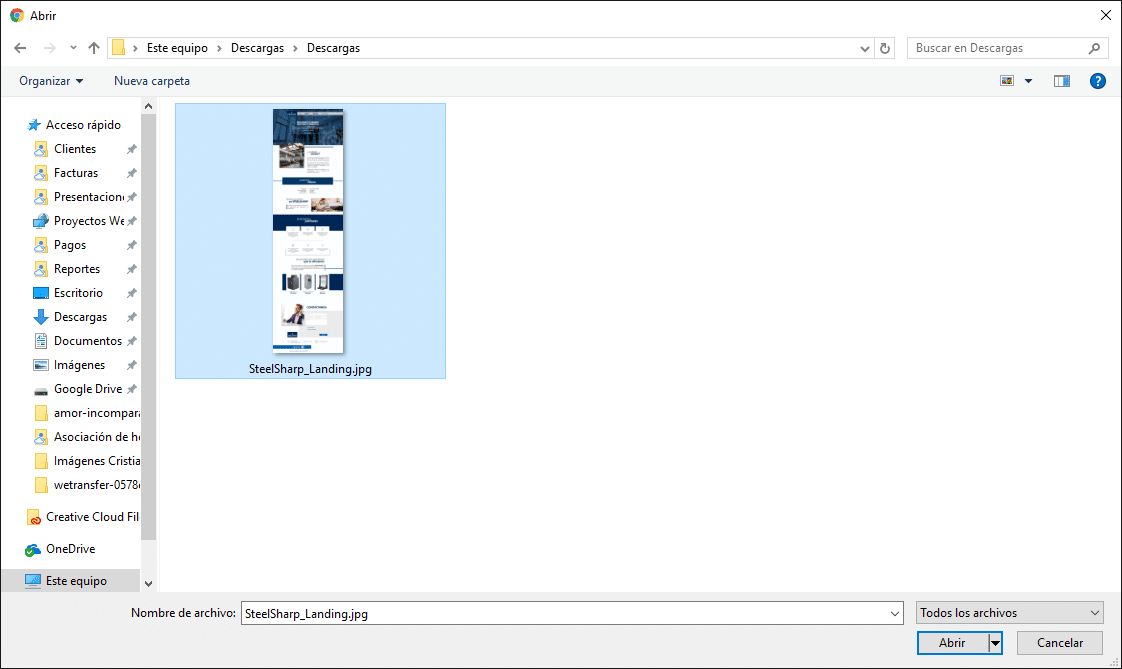This screenshot has height=669, width=1122.
Task: Change the view layout icon
Action: [x=1007, y=81]
